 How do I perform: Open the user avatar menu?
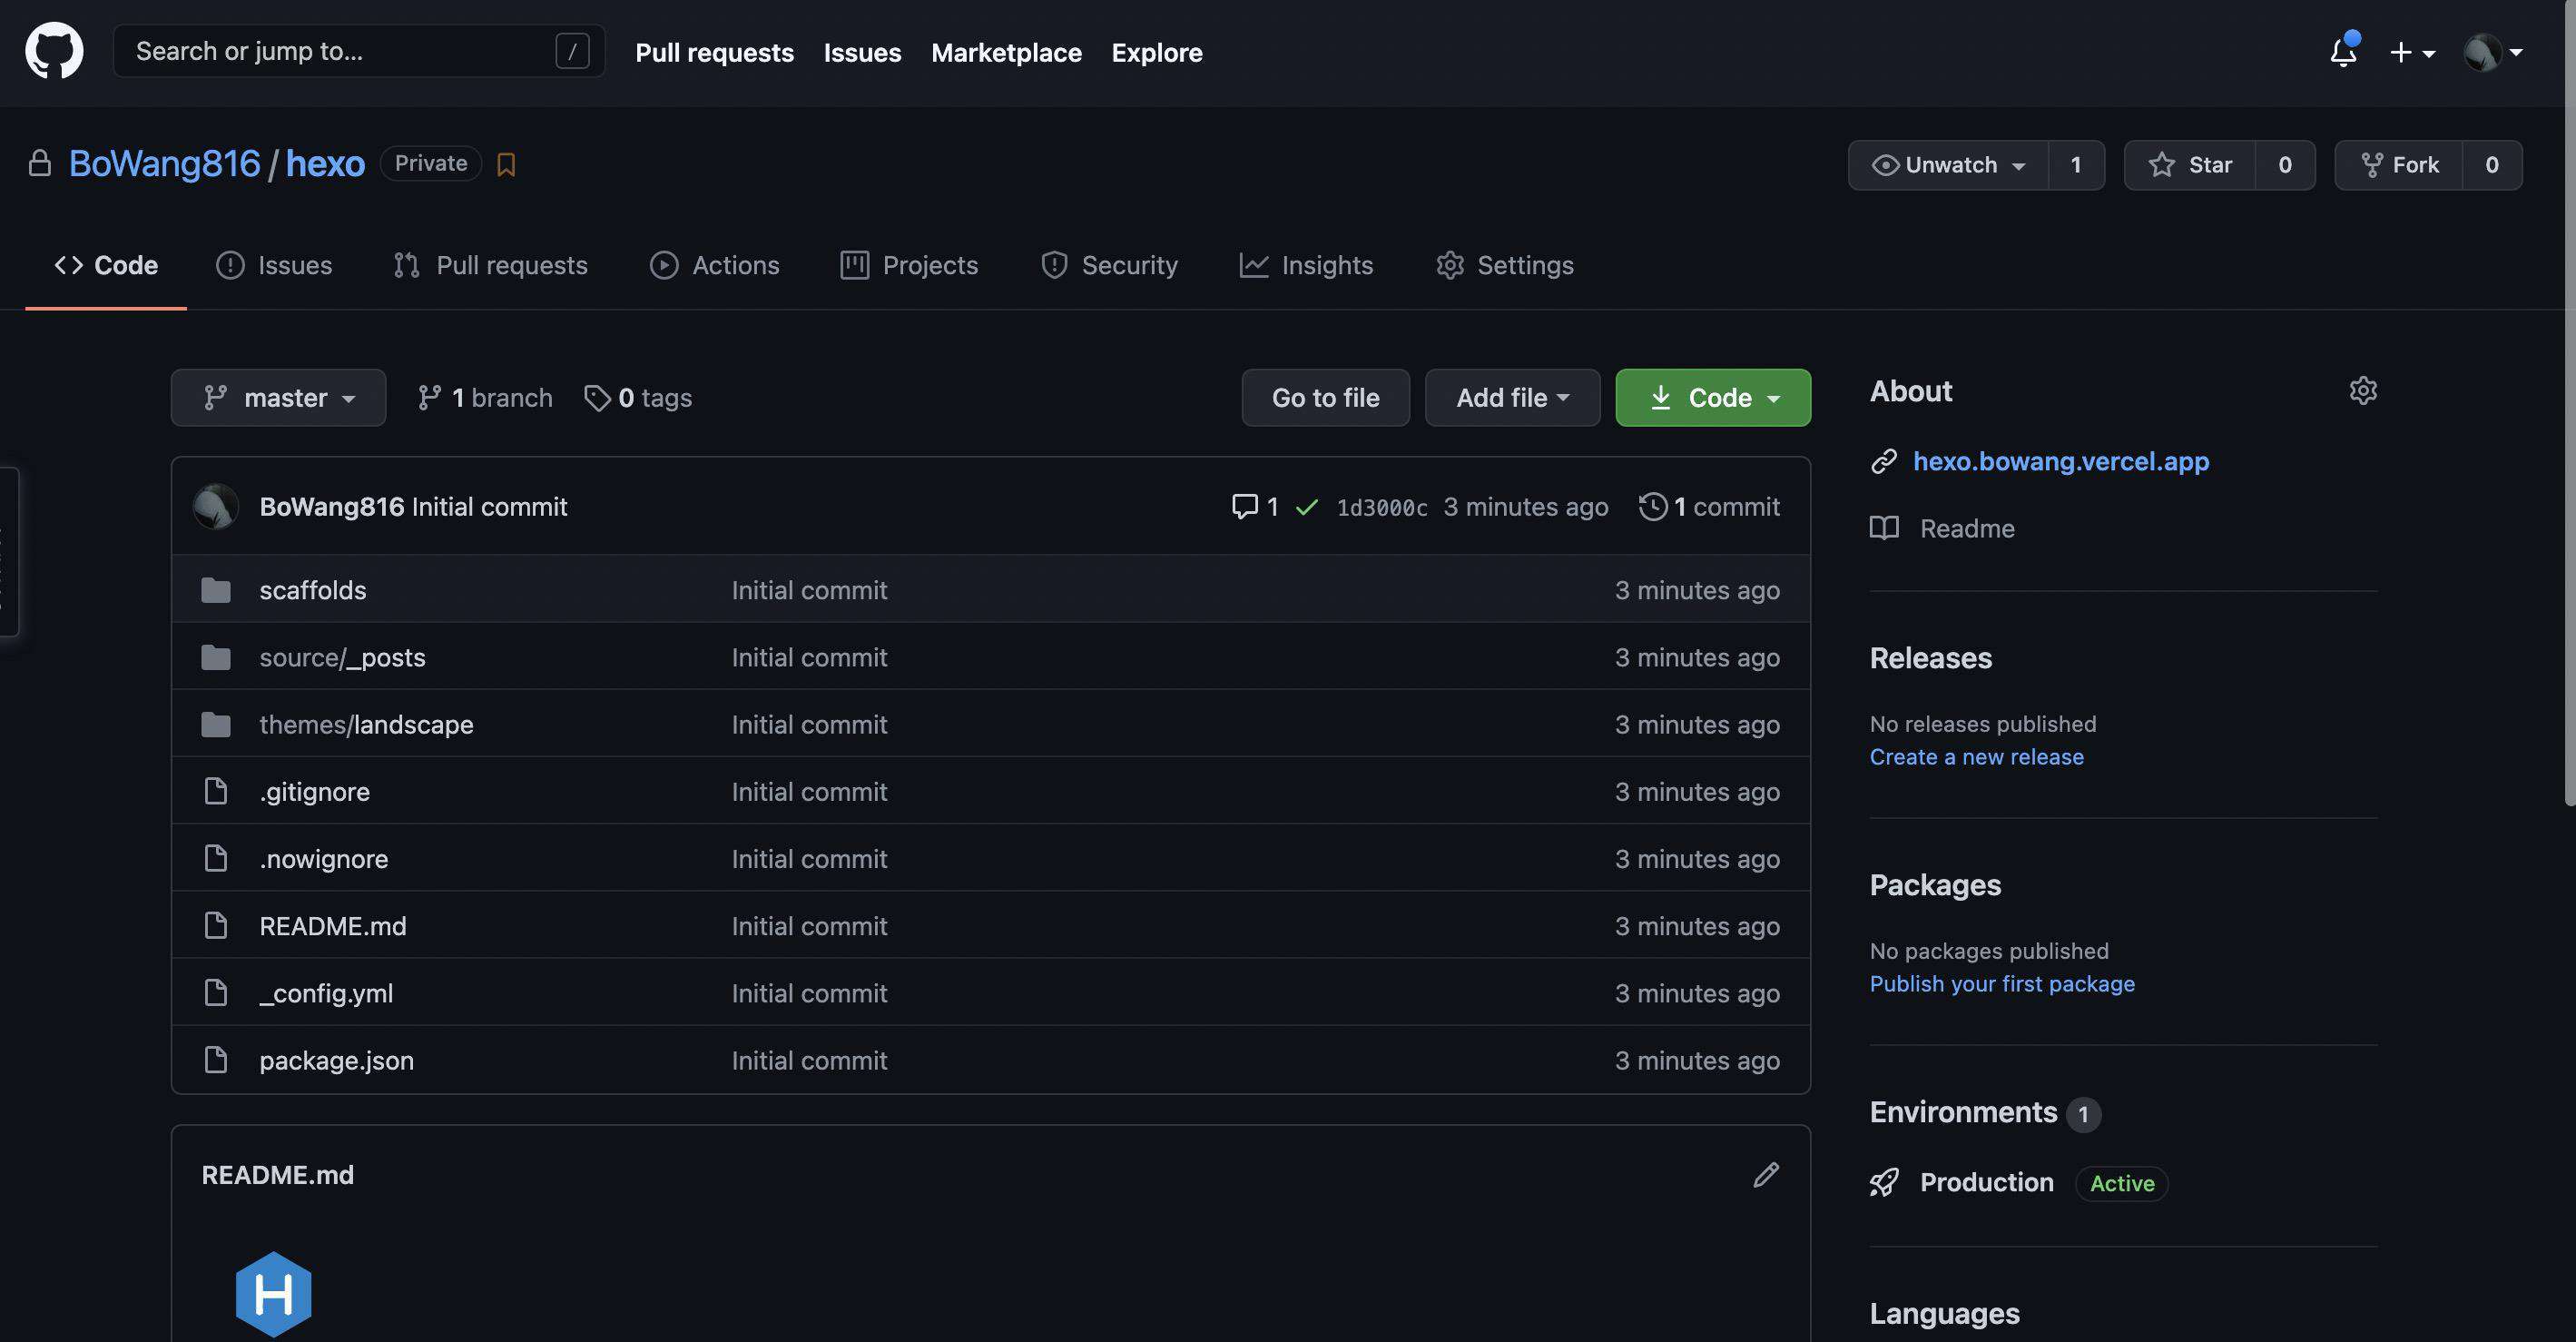point(2493,52)
